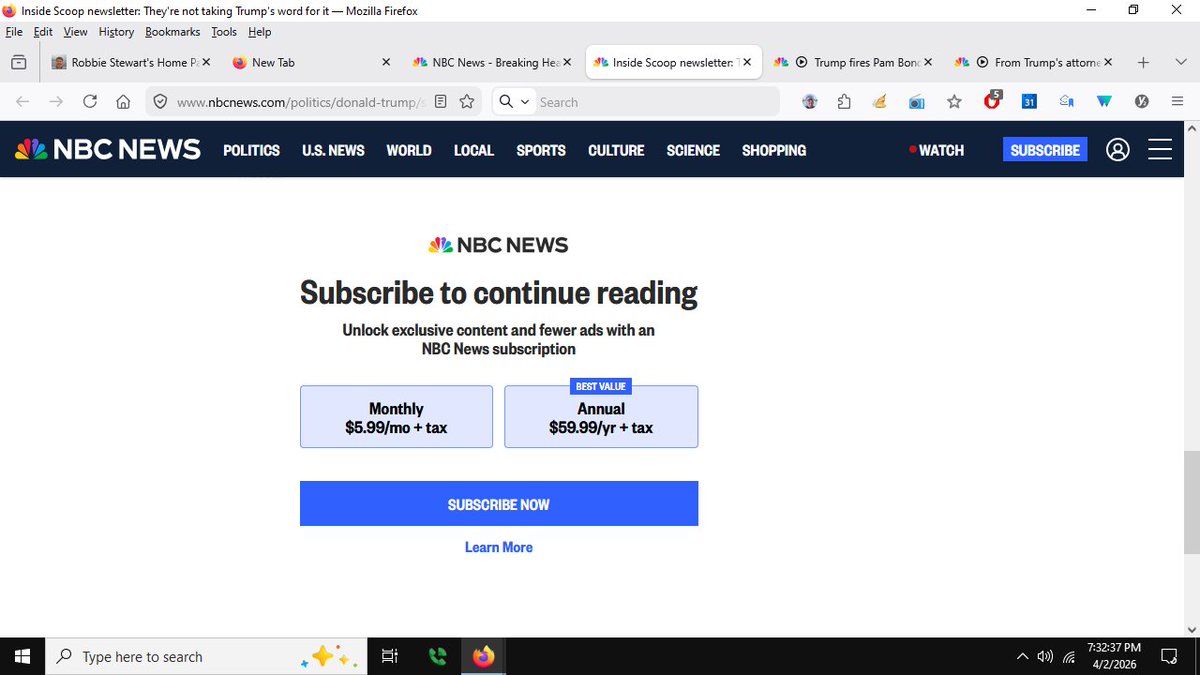Switch to NBC News Breaking Headlines tab
Image resolution: width=1200 pixels, height=675 pixels.
pos(490,62)
